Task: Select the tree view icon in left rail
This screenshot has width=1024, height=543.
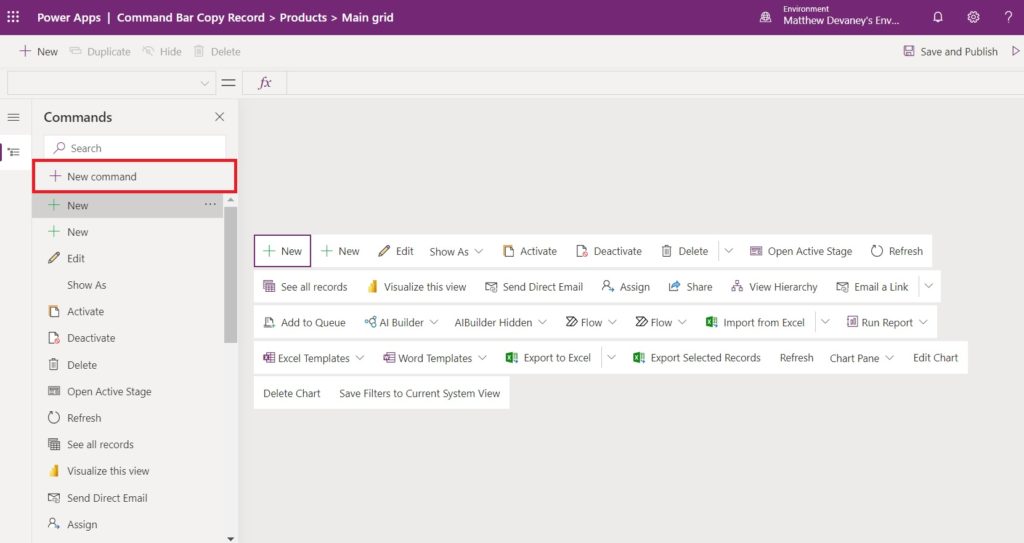Action: point(14,152)
